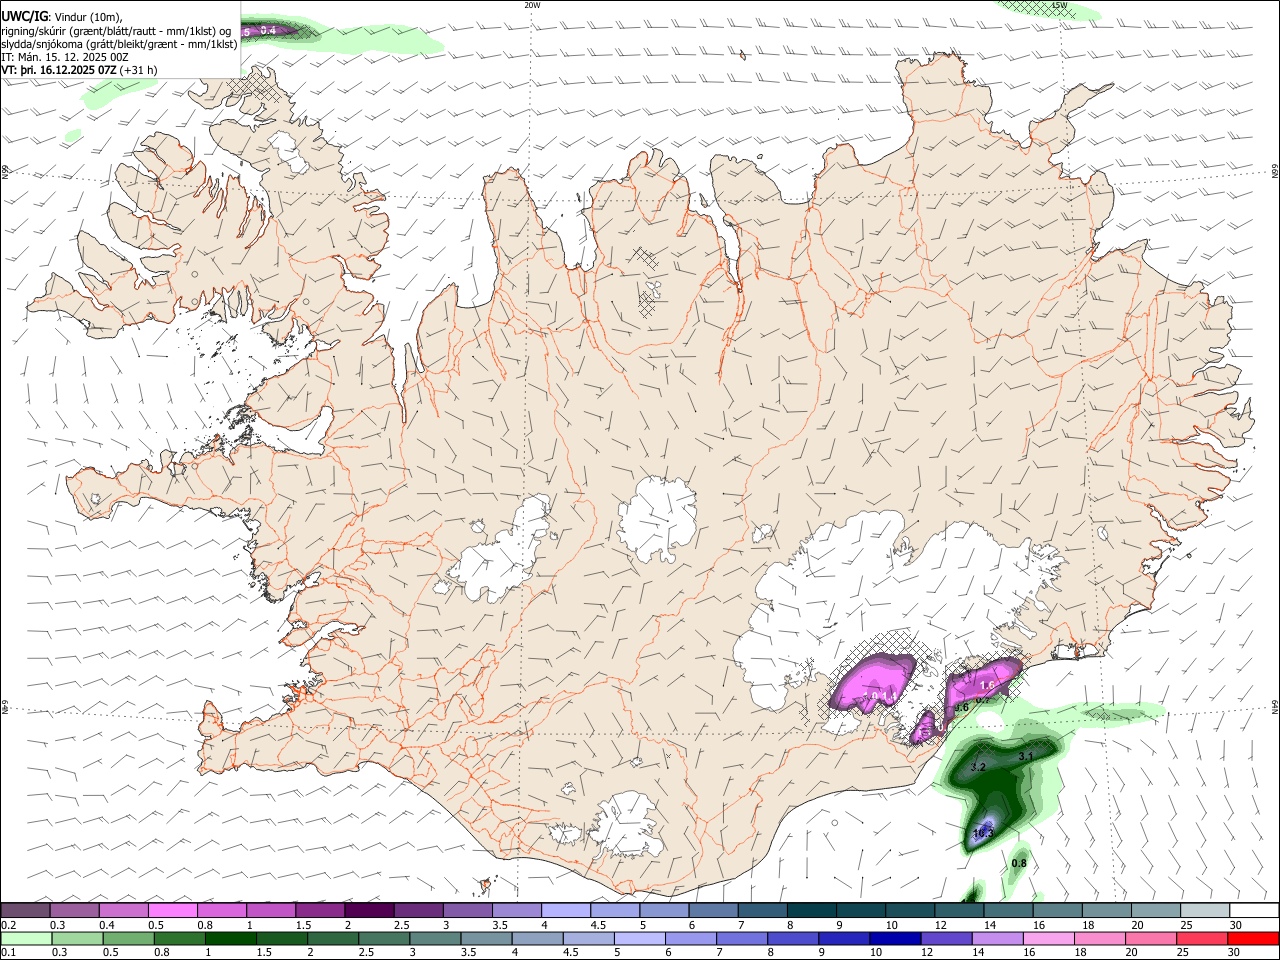Click the '1.4' value in the pink snow area

tap(889, 696)
